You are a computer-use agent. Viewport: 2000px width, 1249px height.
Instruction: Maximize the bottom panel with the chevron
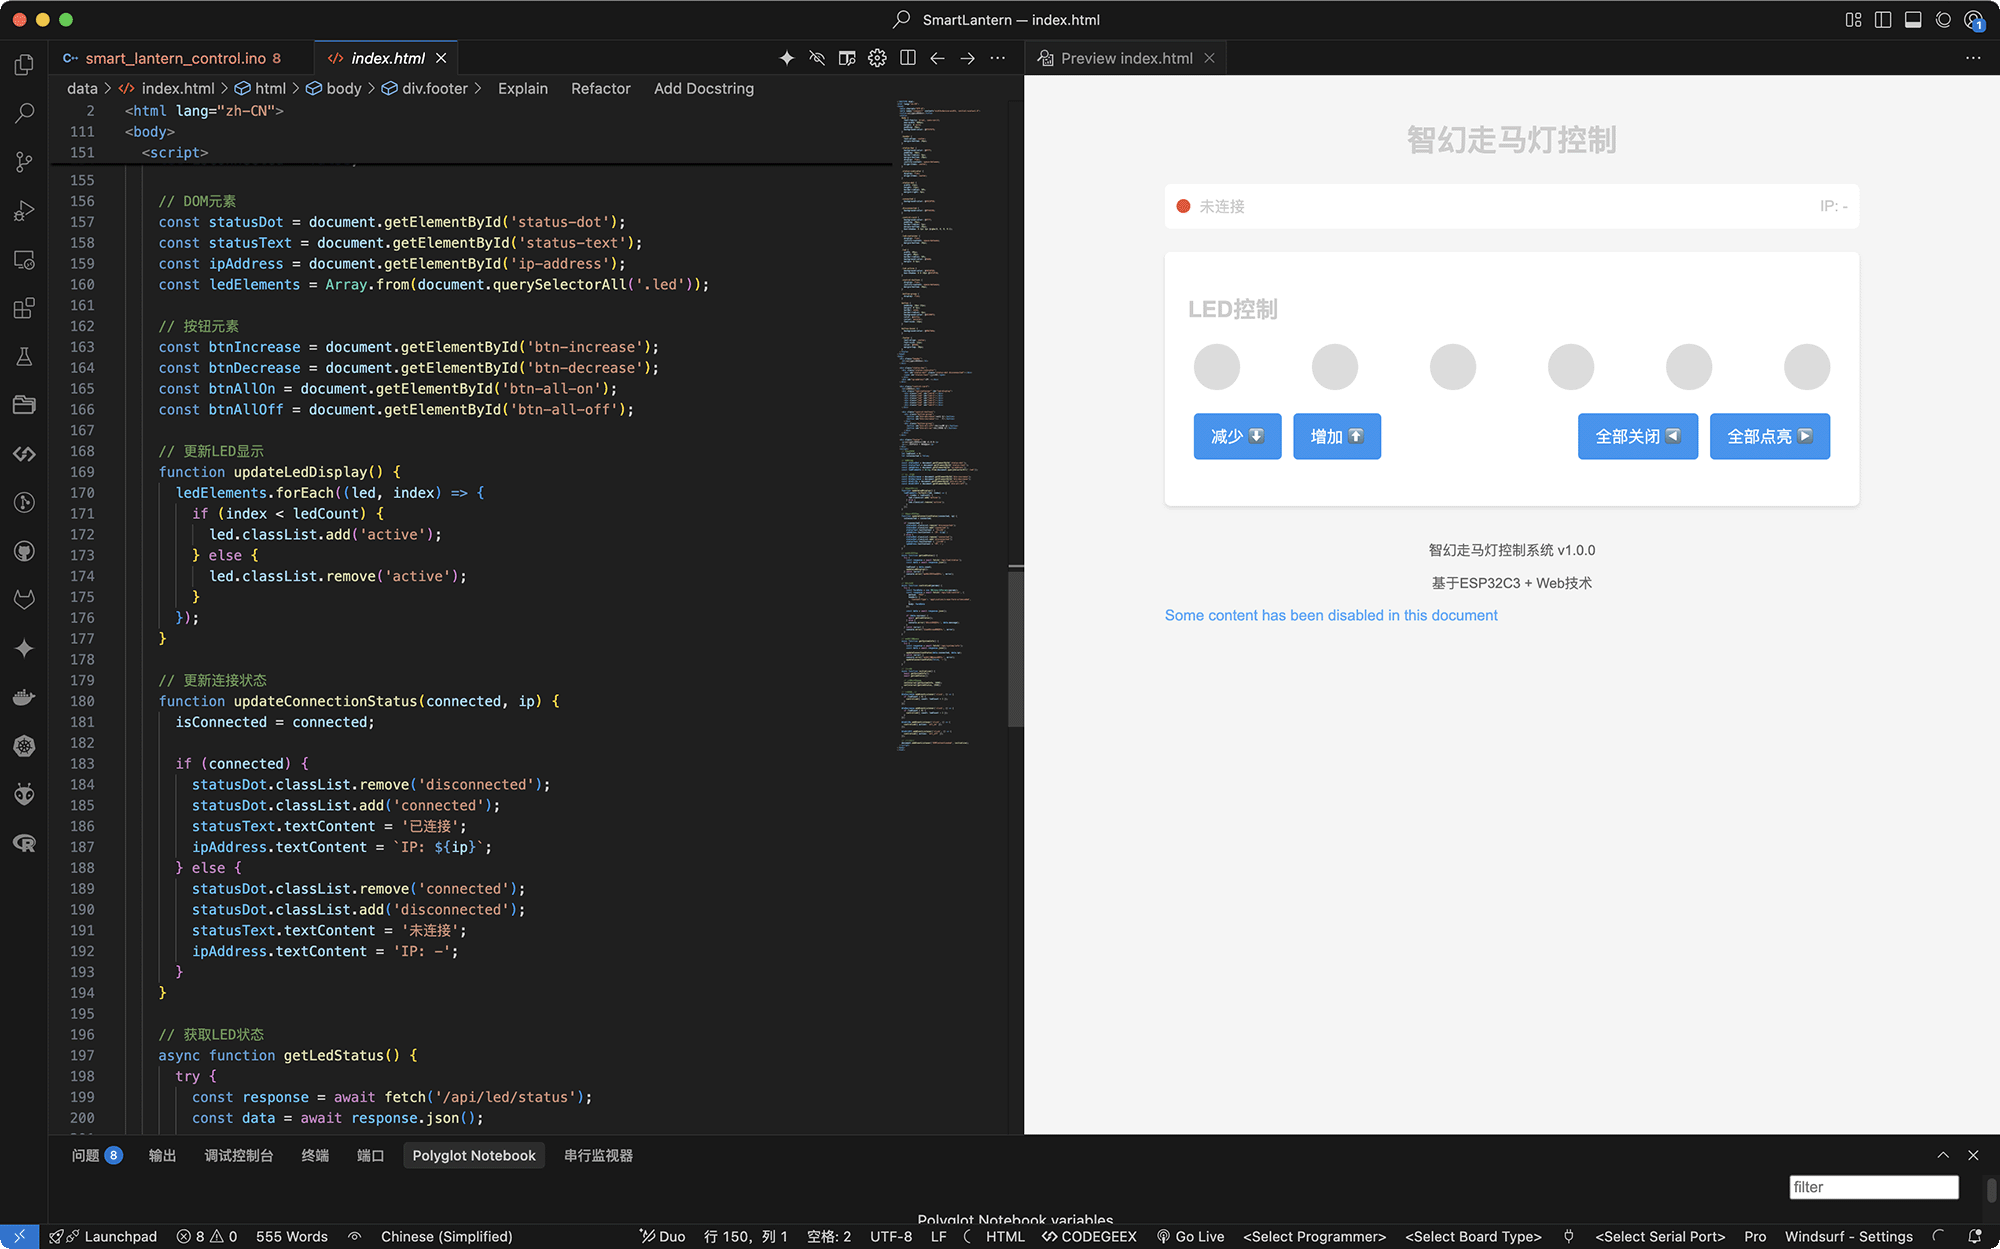[1943, 1155]
